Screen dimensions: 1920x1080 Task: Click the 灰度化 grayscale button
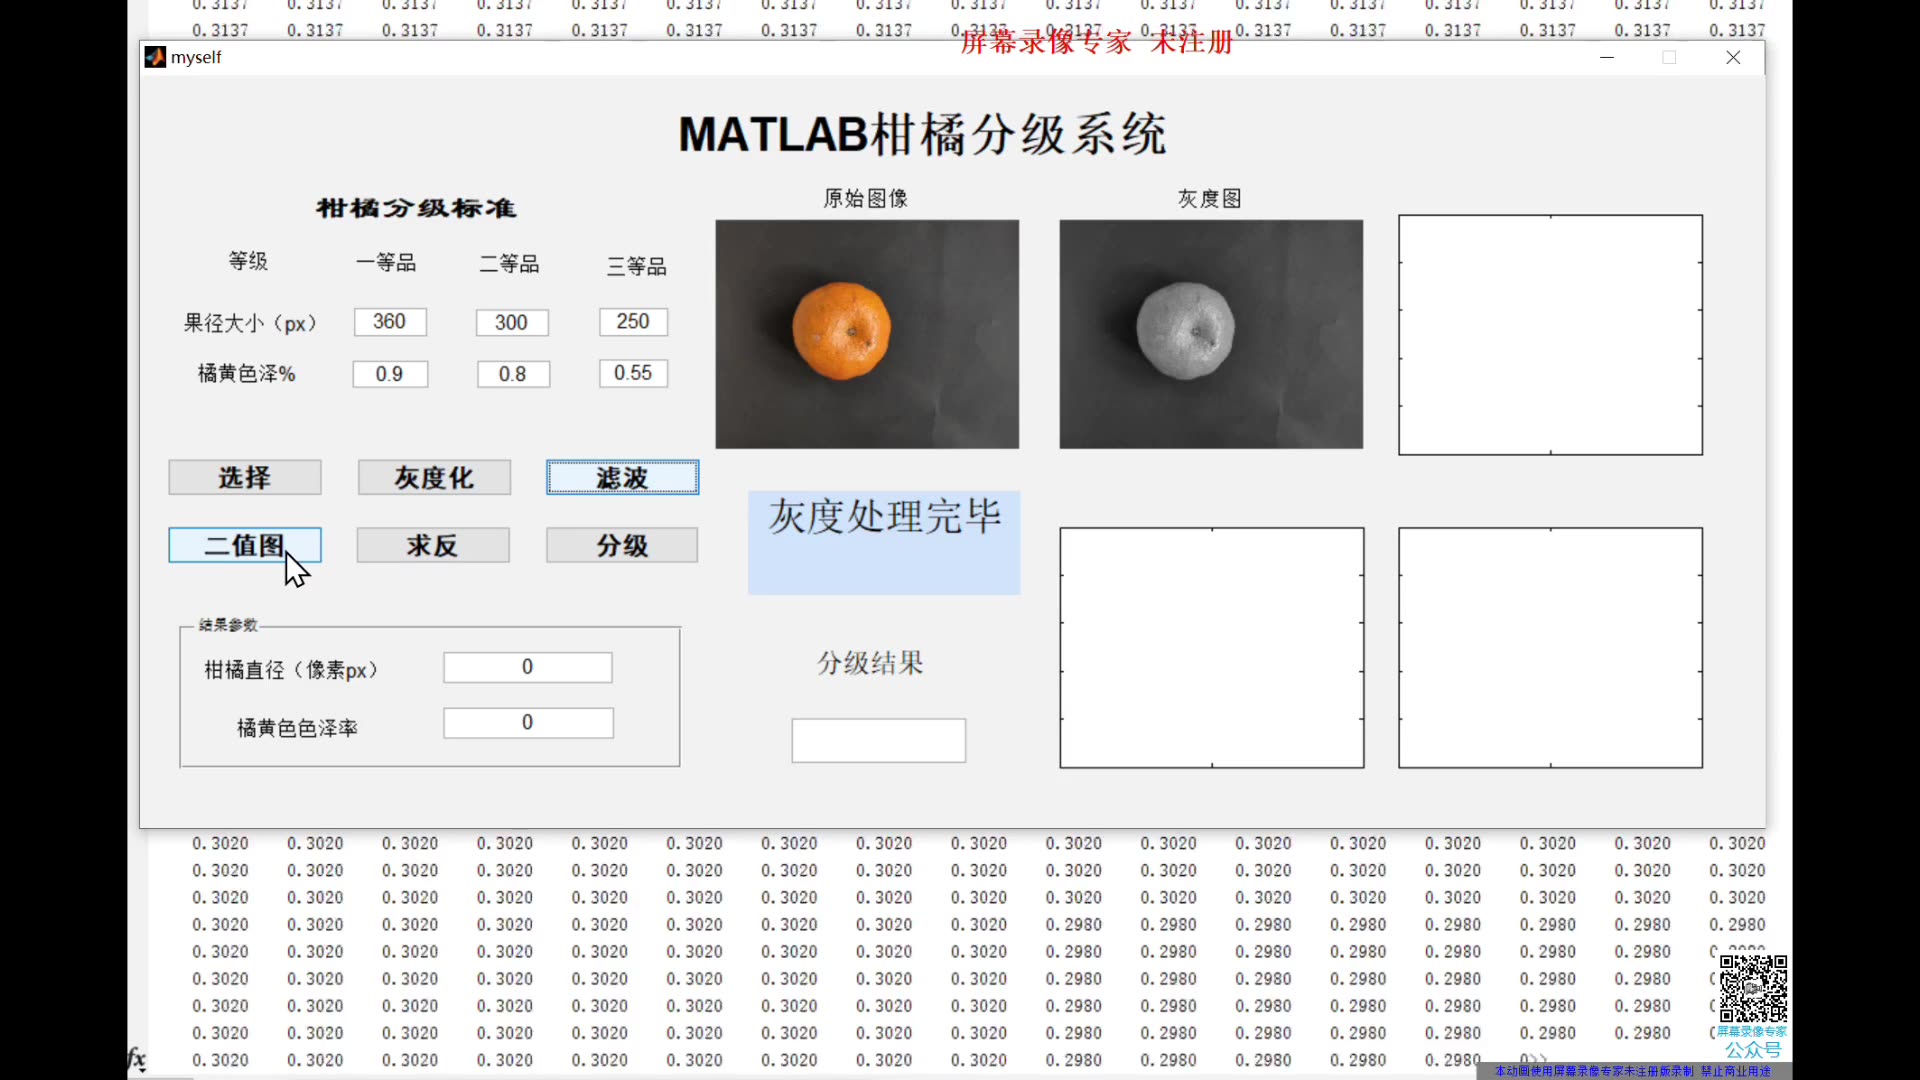tap(434, 478)
